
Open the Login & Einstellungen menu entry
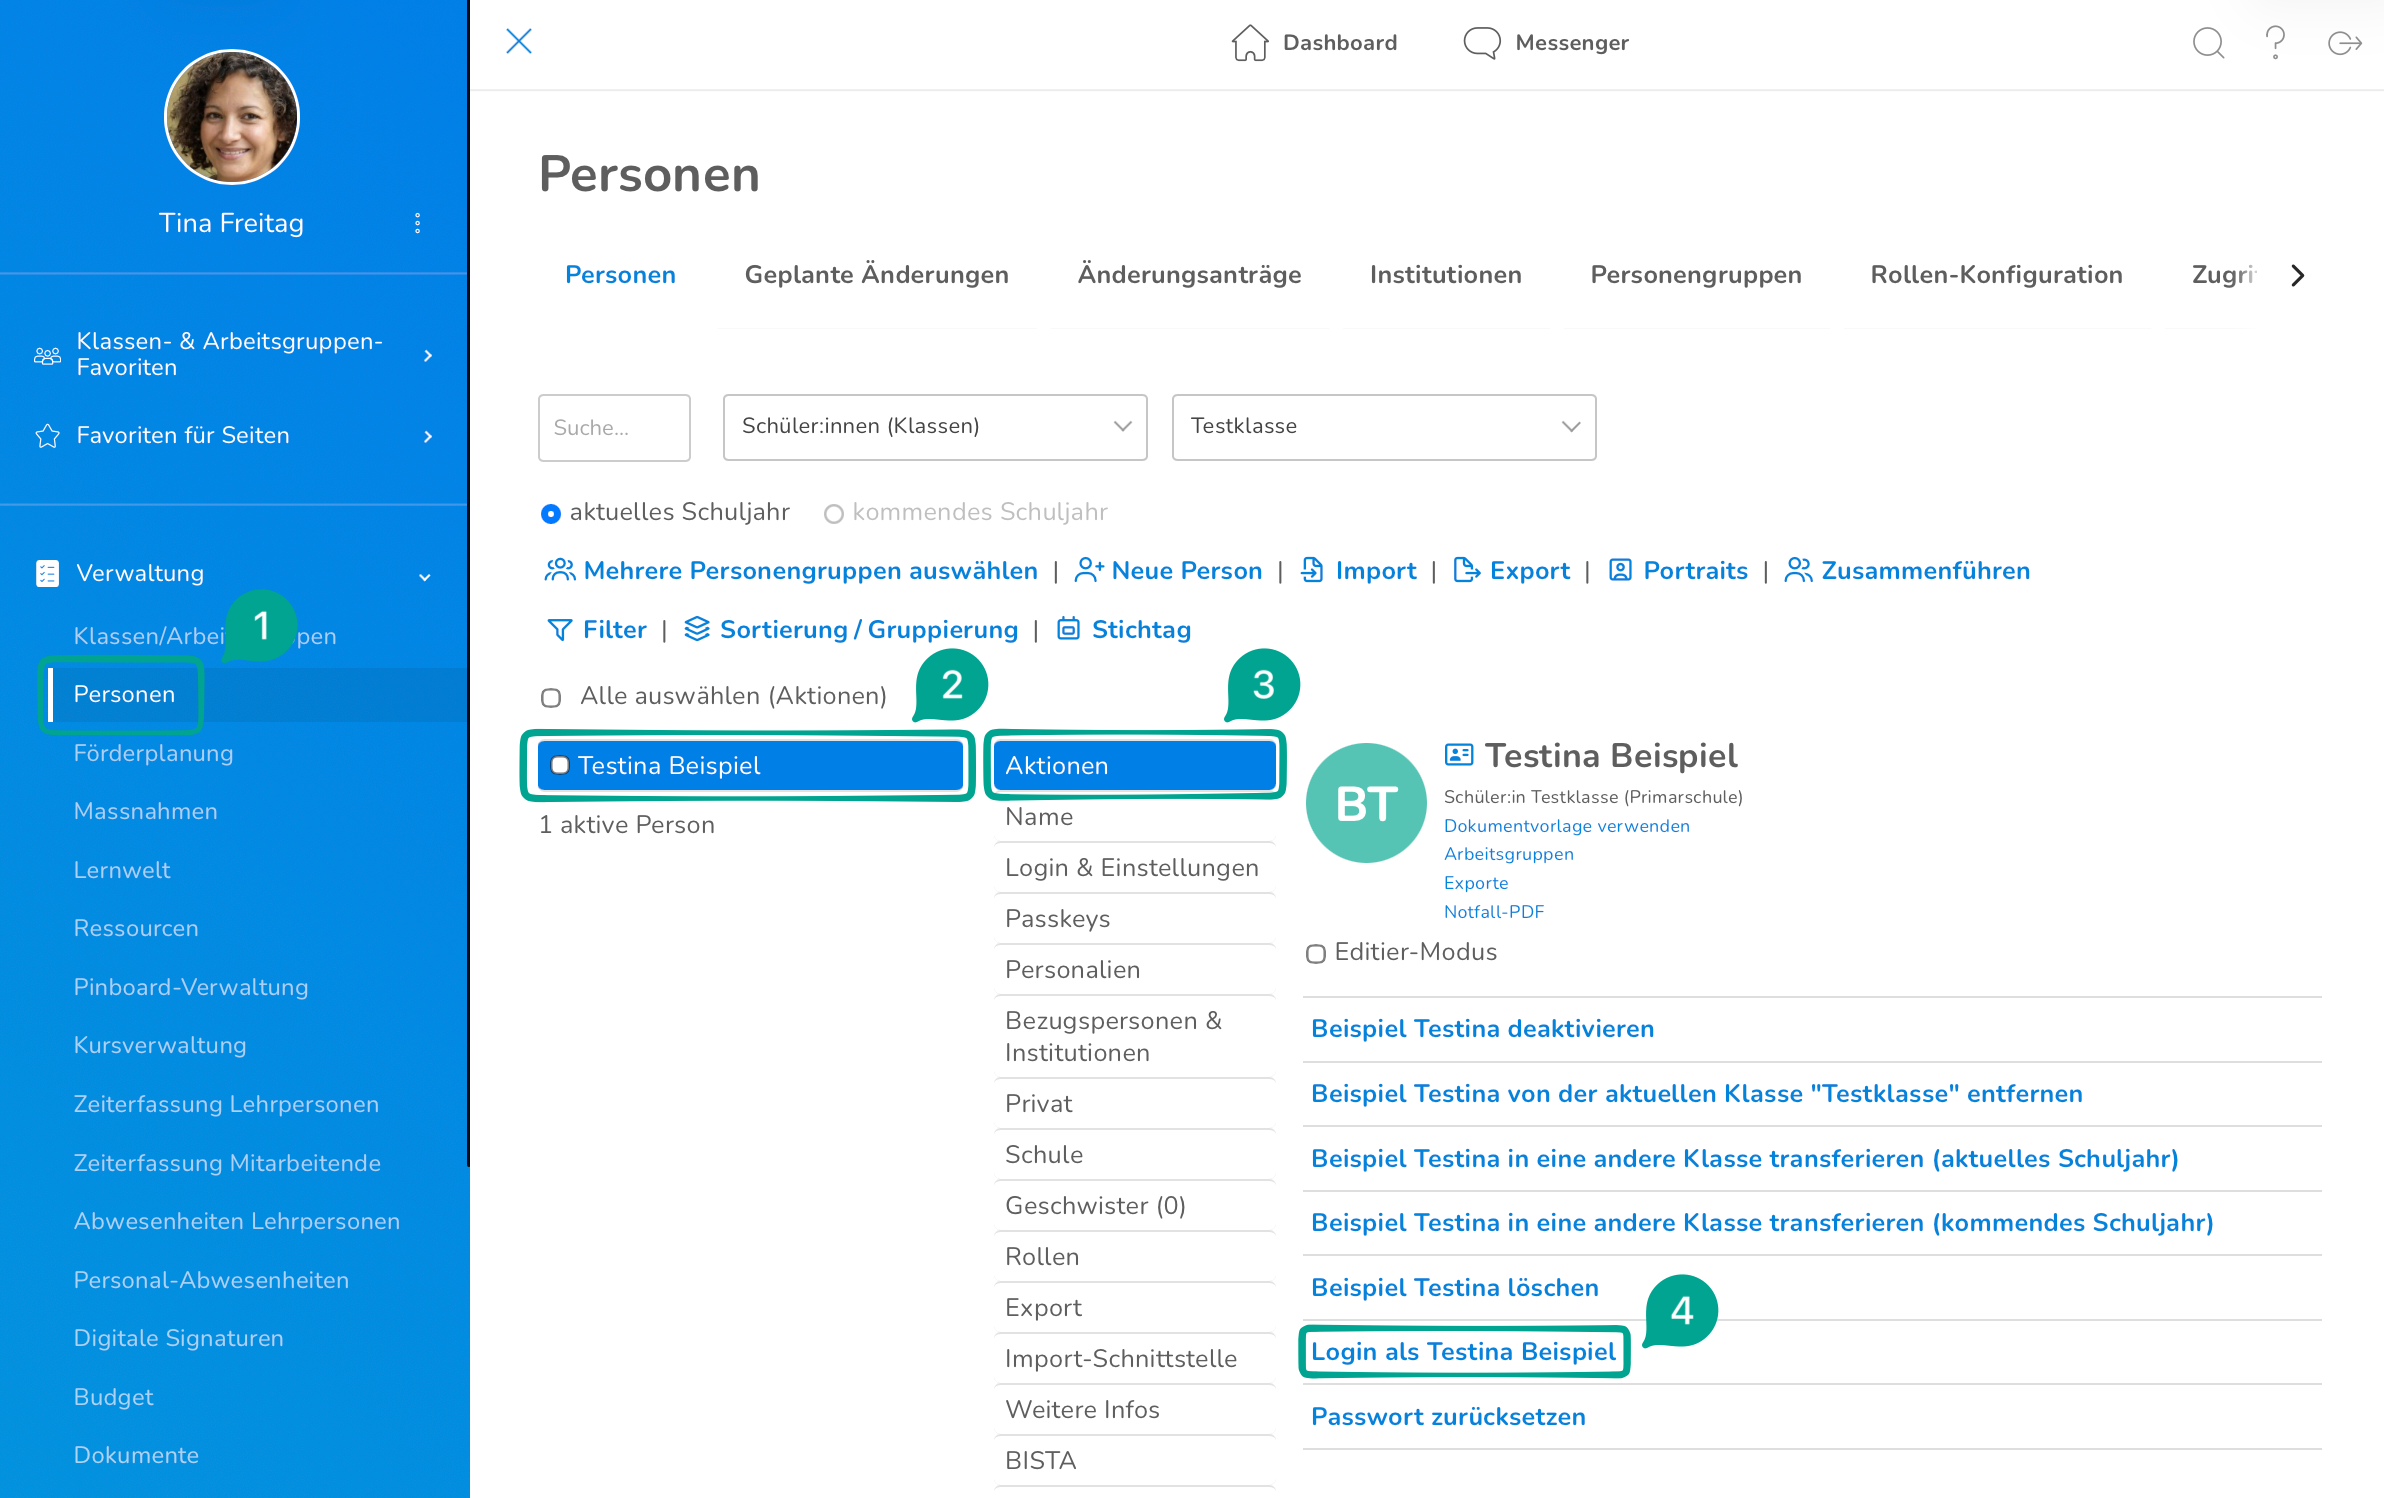(1131, 868)
